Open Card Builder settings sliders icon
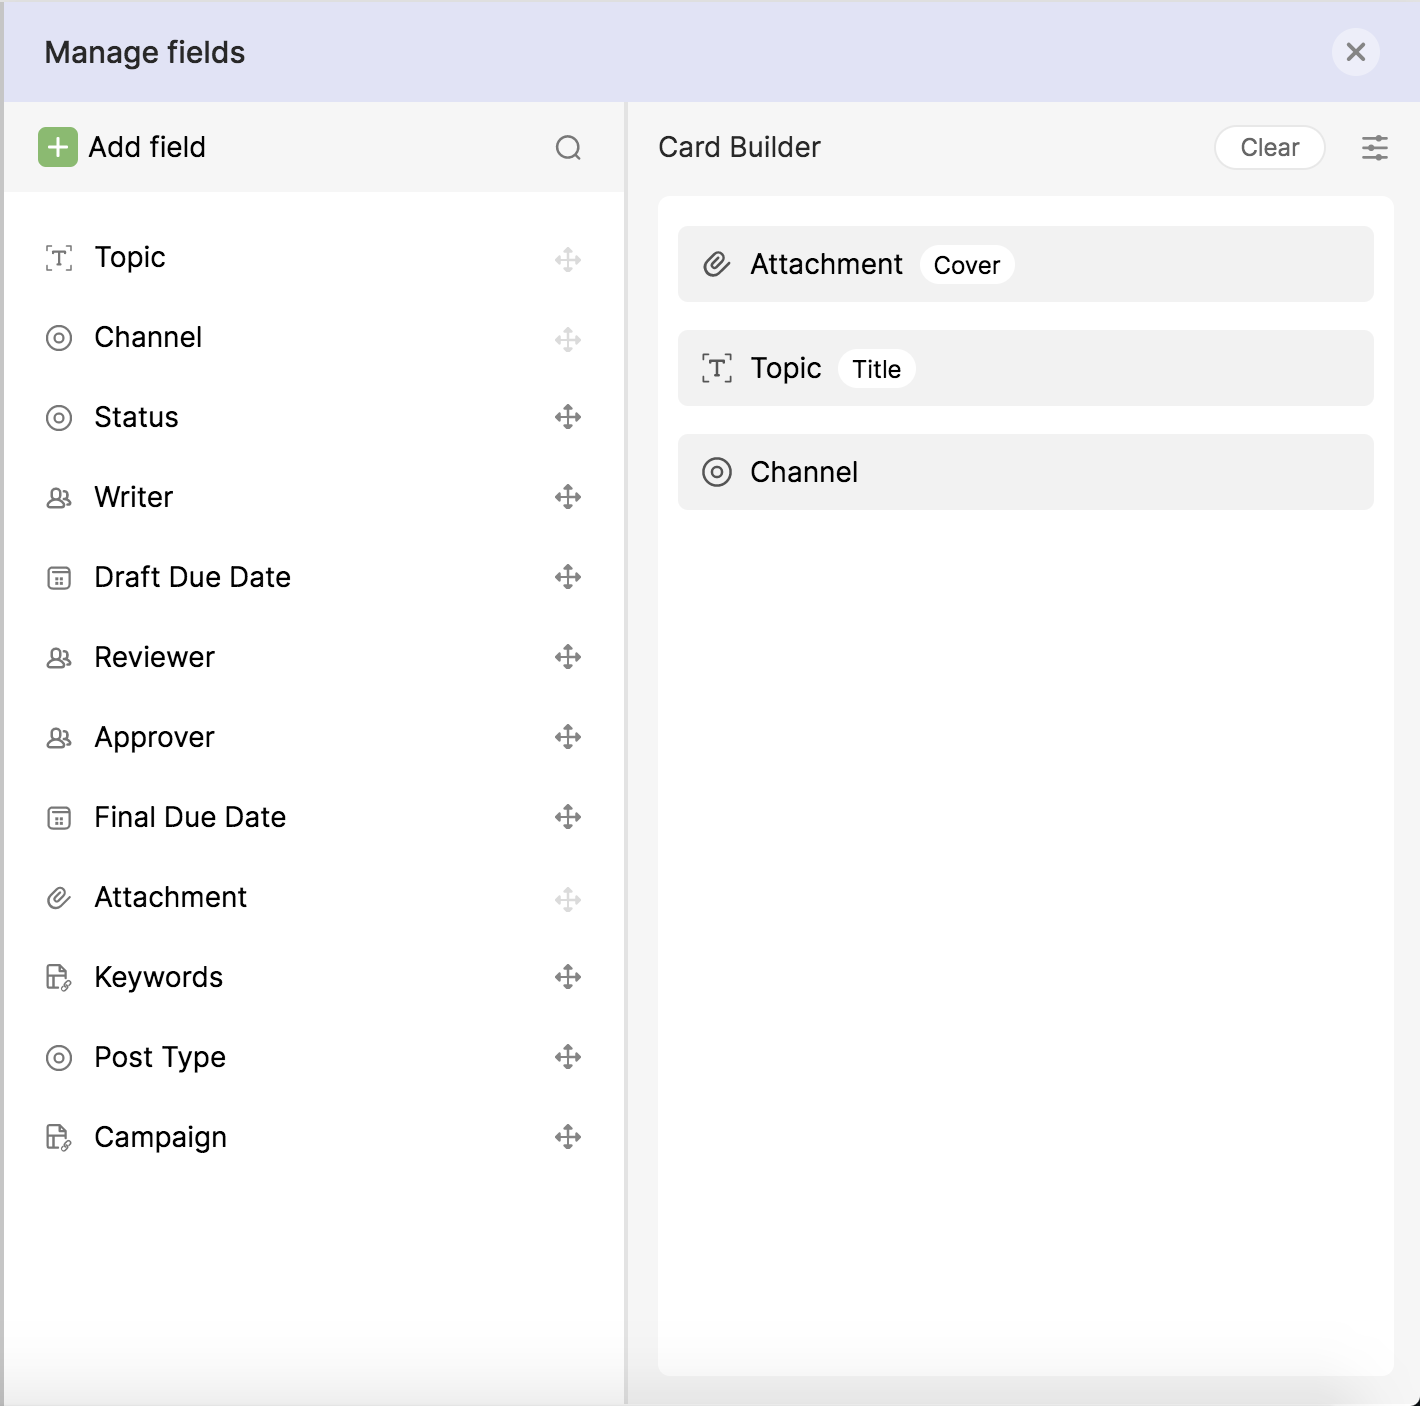 point(1375,148)
